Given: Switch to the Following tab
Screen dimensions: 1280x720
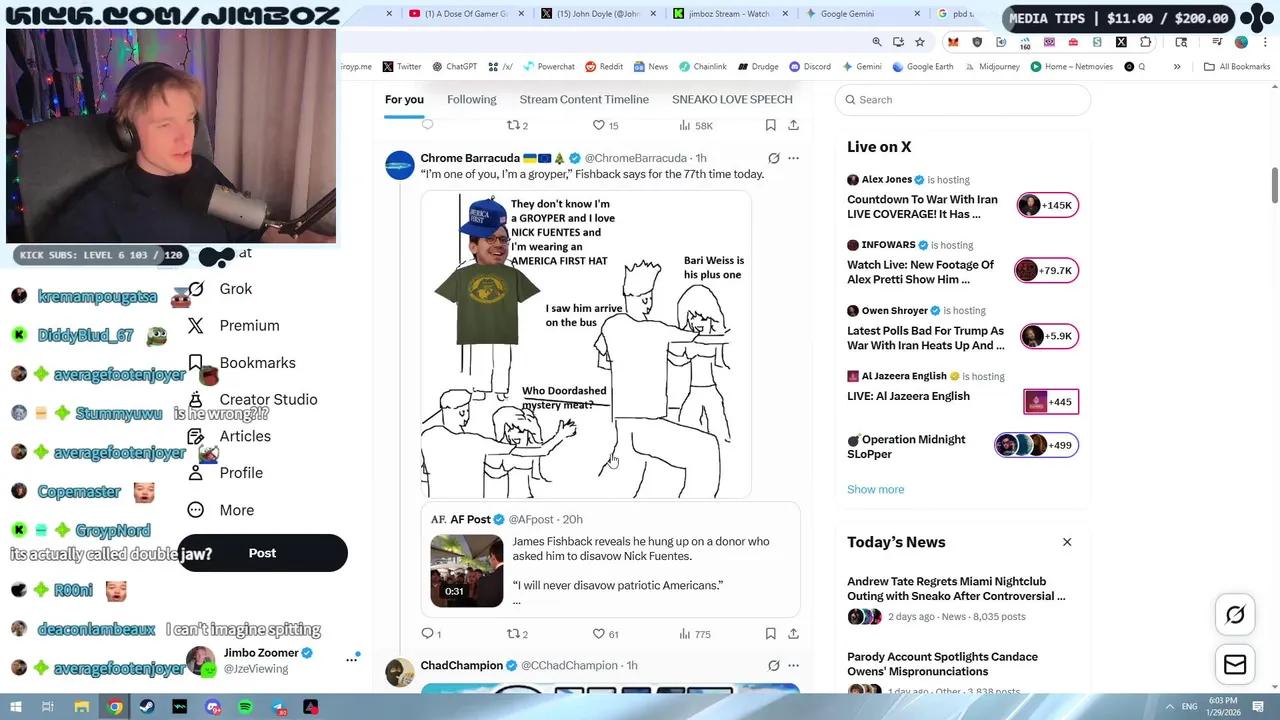Looking at the screenshot, I should 471,99.
